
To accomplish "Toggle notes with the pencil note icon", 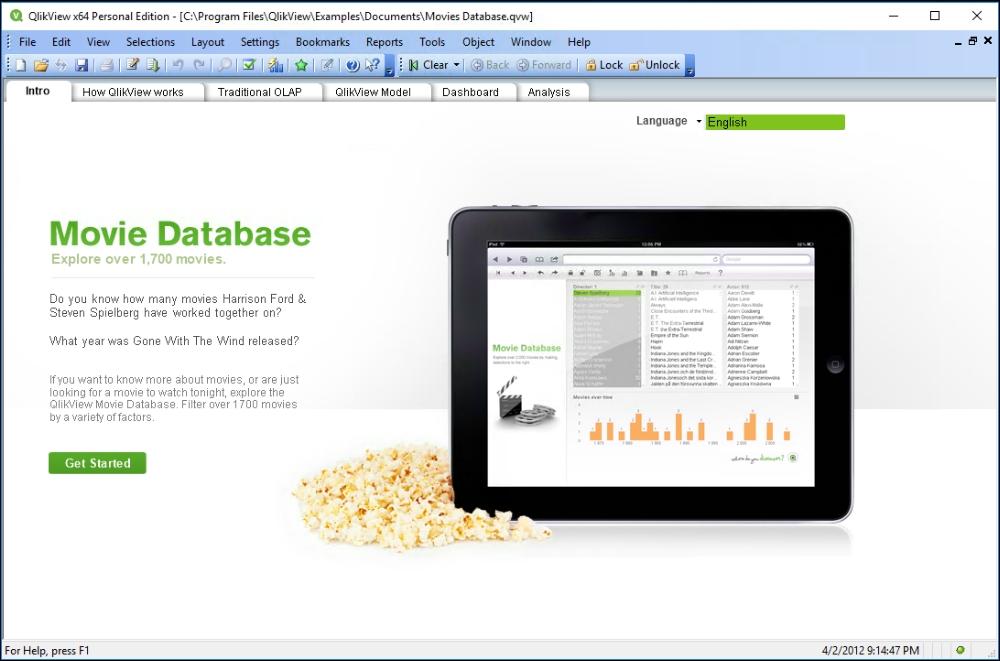I will (327, 65).
